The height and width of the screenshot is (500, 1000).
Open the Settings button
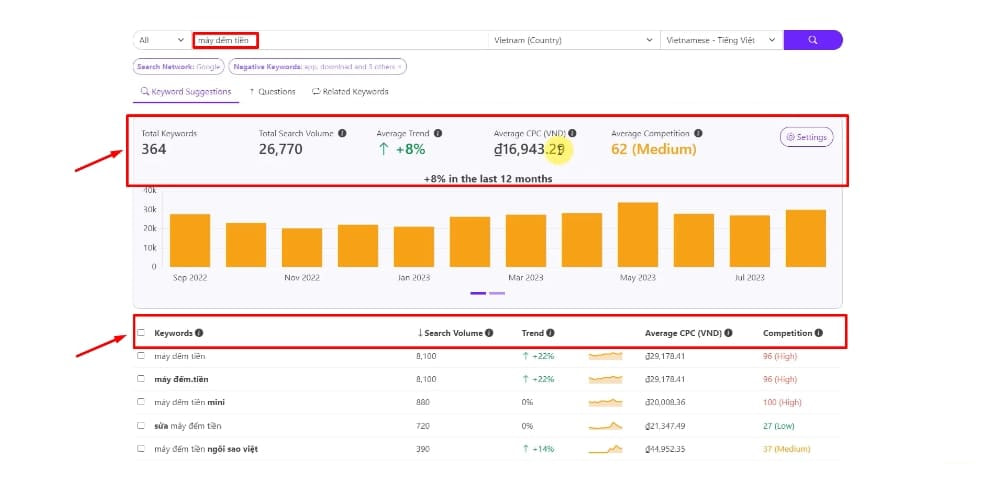(x=806, y=137)
